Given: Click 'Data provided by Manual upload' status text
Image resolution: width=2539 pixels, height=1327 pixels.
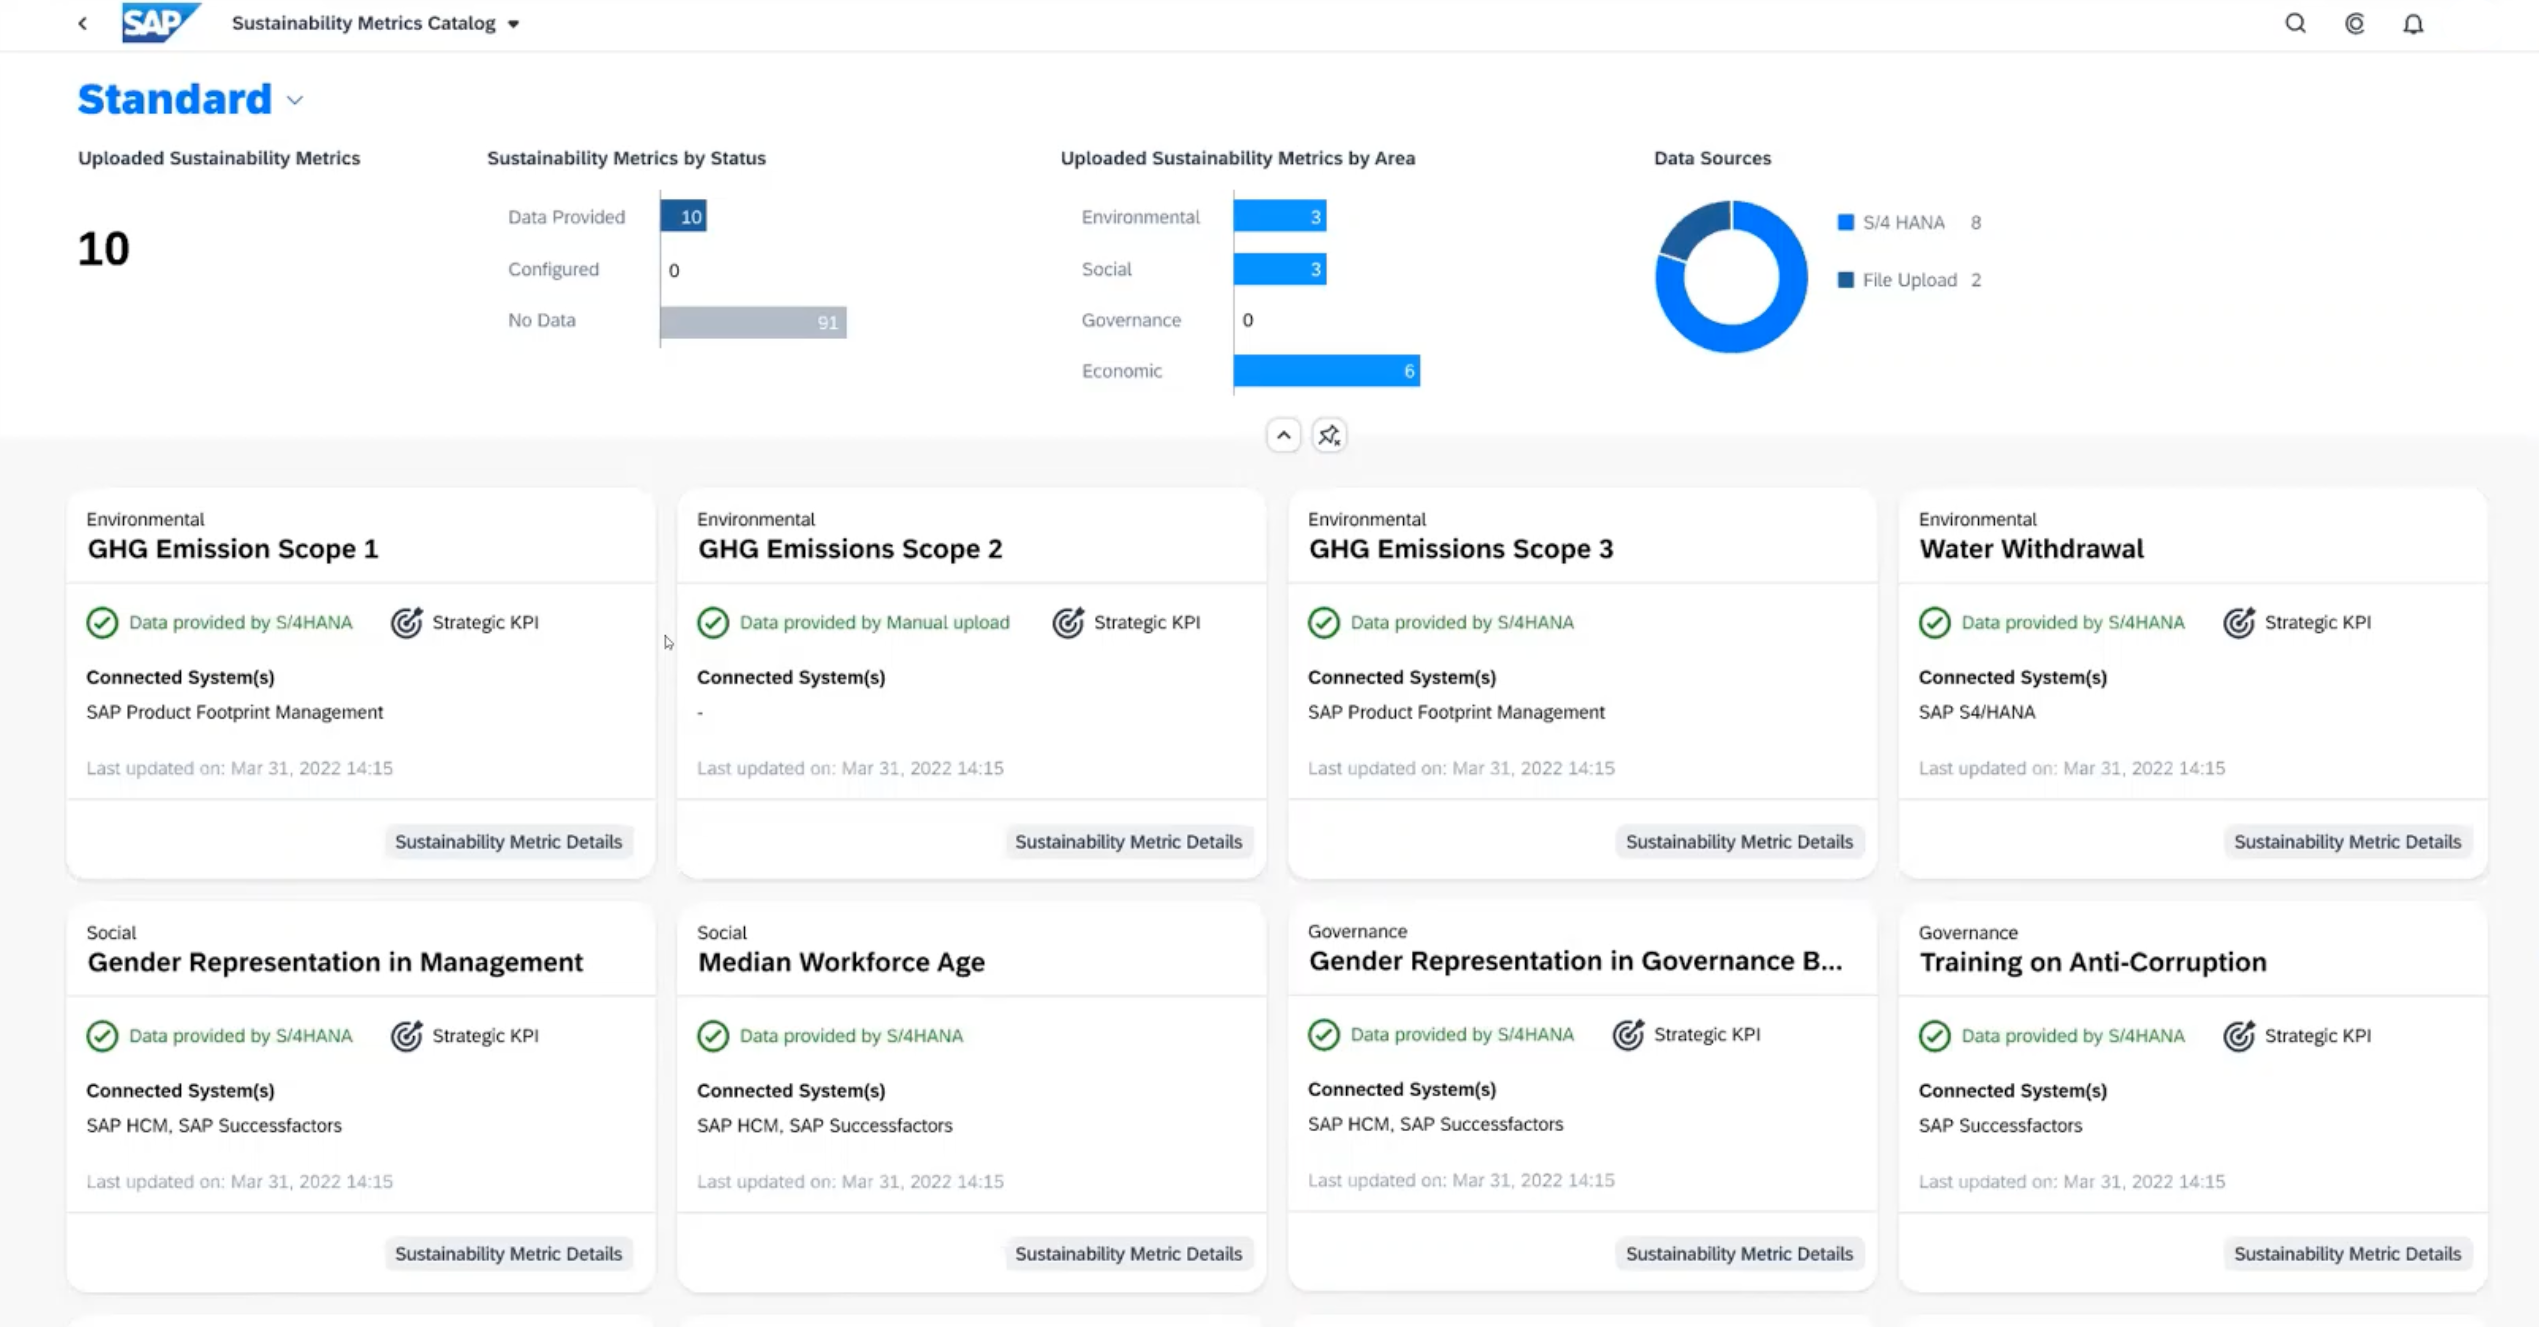Looking at the screenshot, I should tap(874, 622).
